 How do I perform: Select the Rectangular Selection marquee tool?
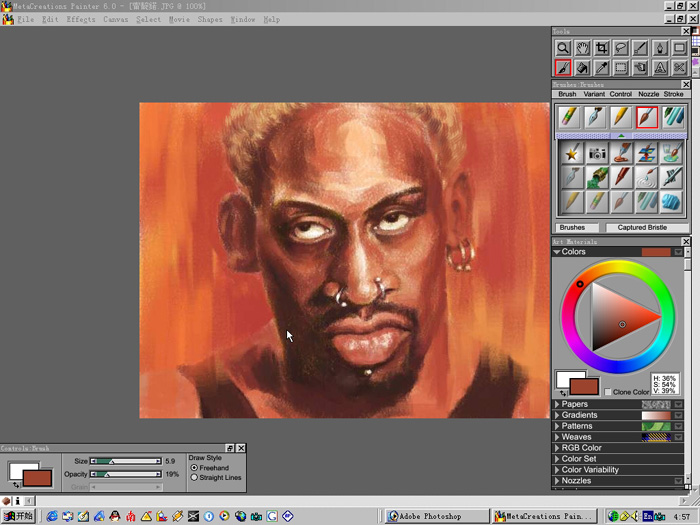621,68
